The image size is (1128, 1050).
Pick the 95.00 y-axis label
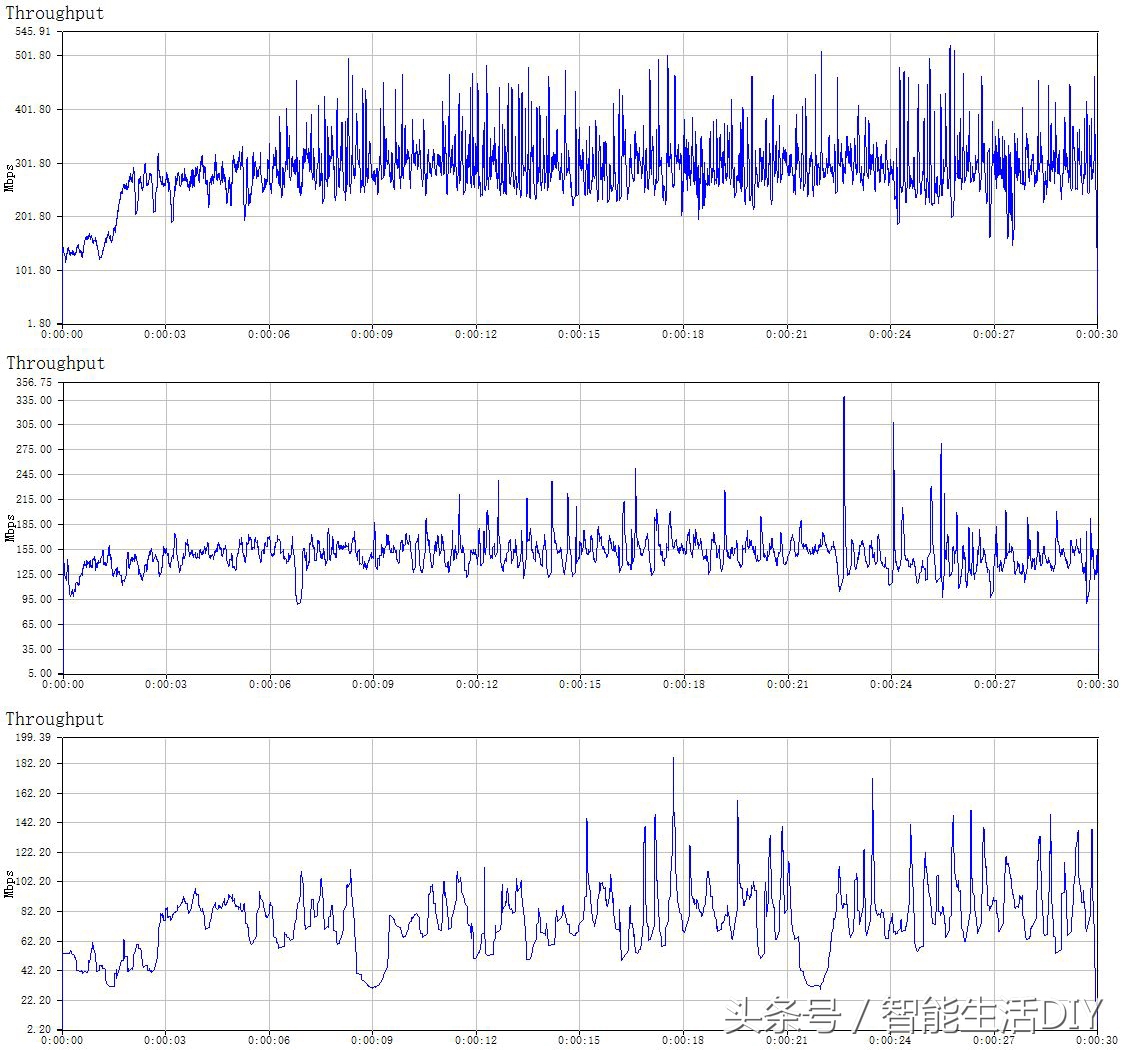pyautogui.click(x=37, y=599)
